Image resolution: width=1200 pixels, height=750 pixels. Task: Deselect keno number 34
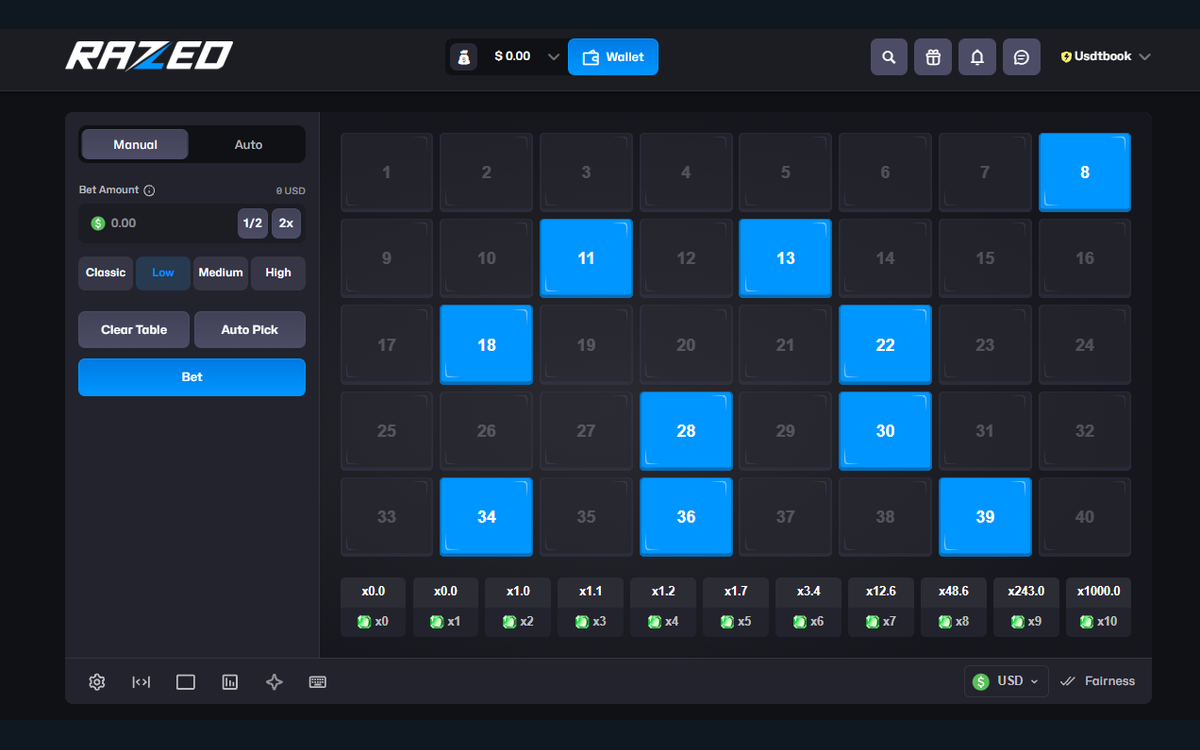[486, 517]
